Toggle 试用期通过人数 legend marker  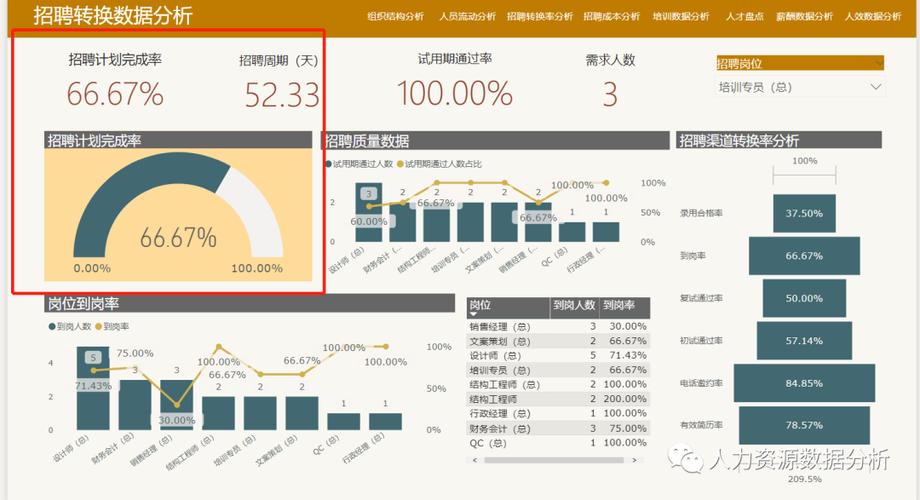[329, 164]
